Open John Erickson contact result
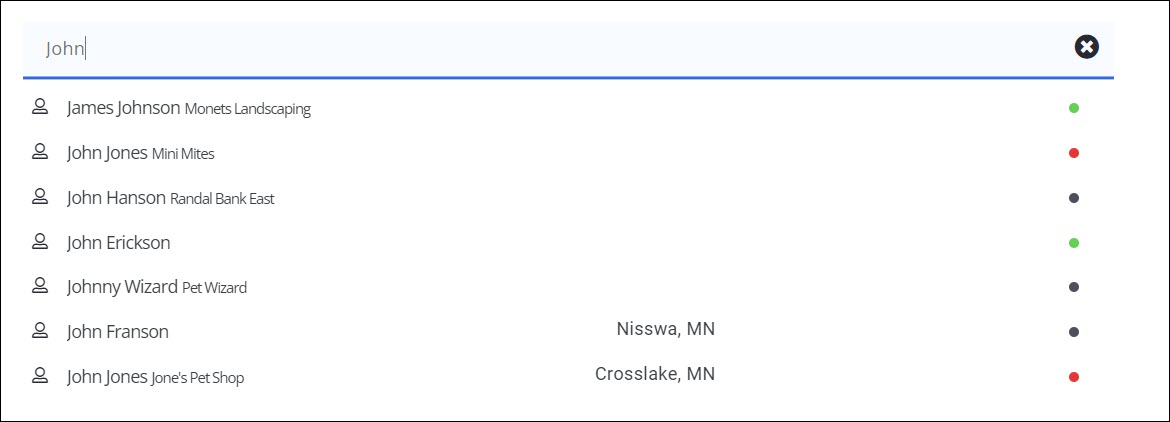 pyautogui.click(x=118, y=243)
